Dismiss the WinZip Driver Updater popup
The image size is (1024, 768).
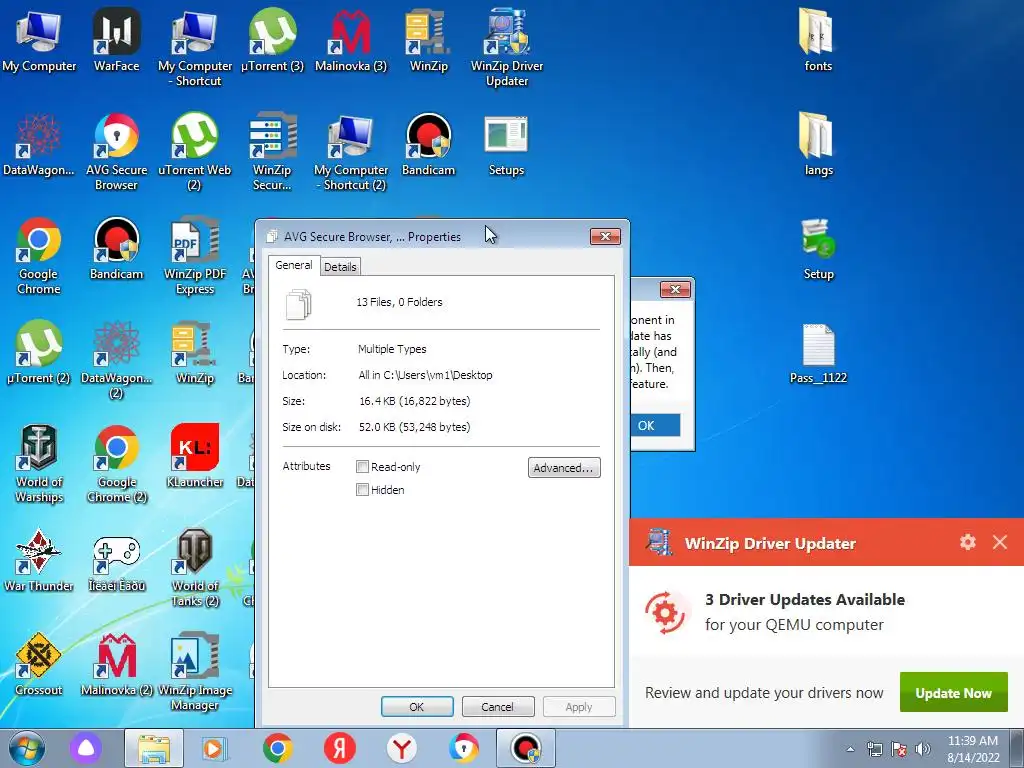(1000, 542)
